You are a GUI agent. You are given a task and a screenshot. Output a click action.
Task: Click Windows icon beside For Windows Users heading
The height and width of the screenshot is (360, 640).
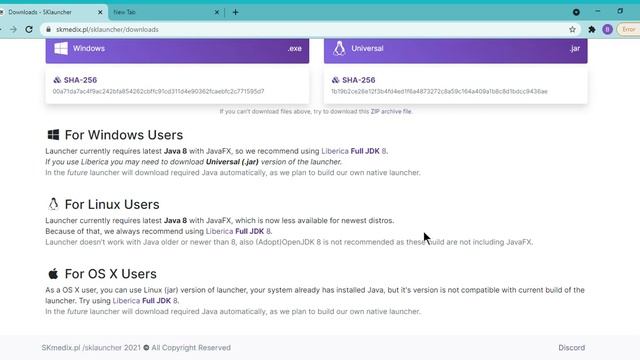tap(53, 135)
